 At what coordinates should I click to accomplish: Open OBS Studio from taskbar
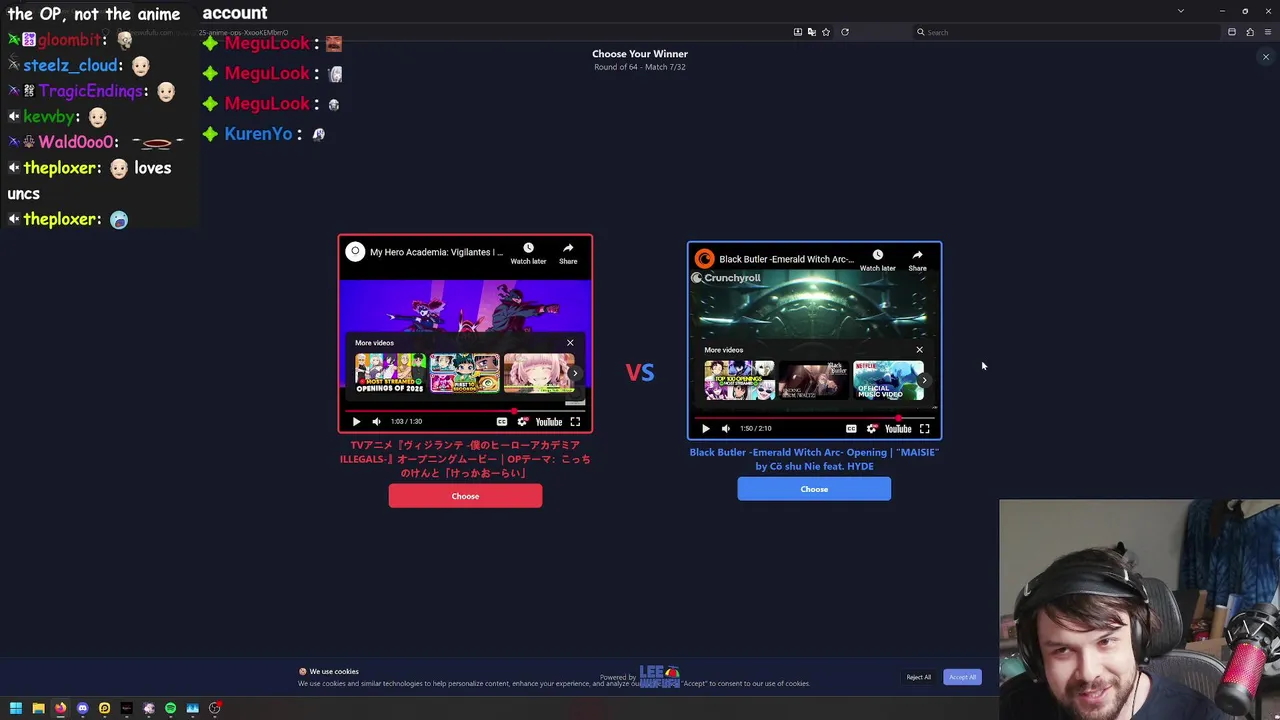[x=214, y=708]
